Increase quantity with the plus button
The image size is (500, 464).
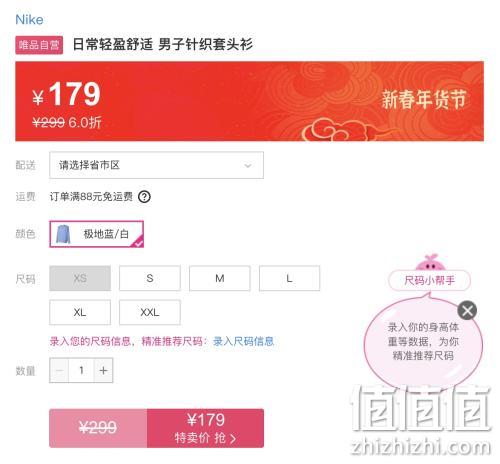pyautogui.click(x=104, y=370)
